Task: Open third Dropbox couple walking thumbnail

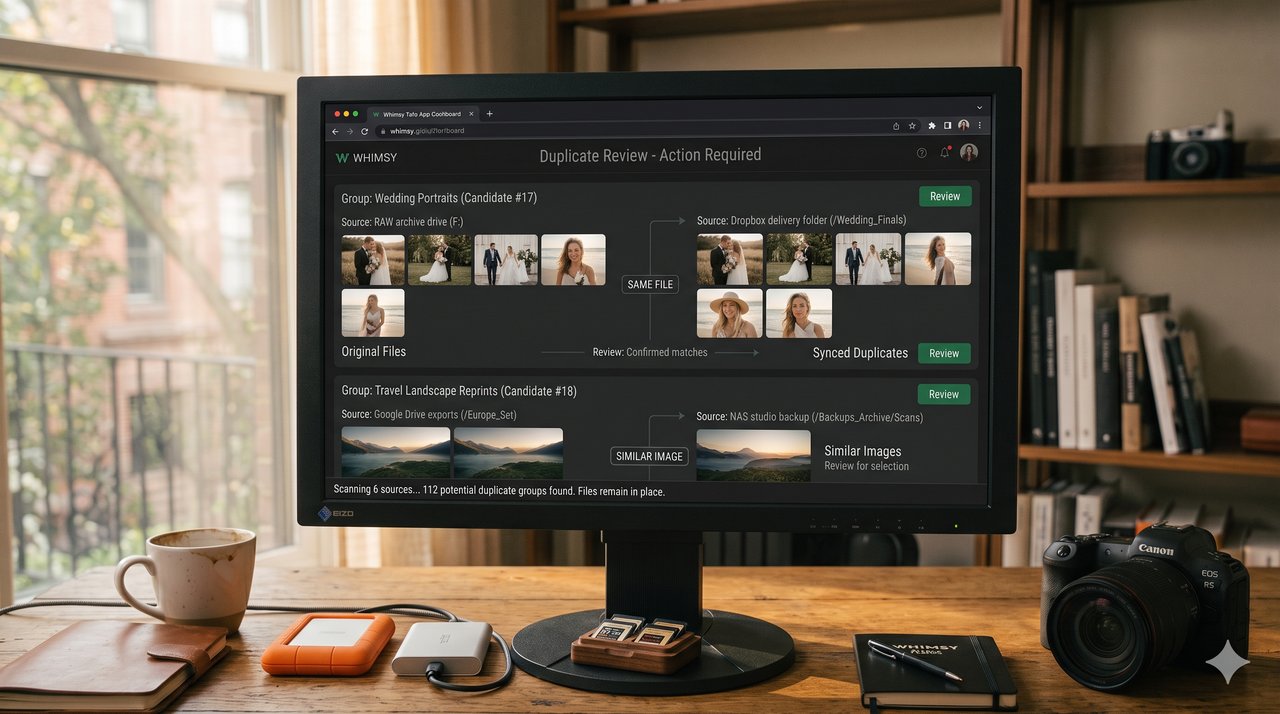Action: (x=868, y=259)
